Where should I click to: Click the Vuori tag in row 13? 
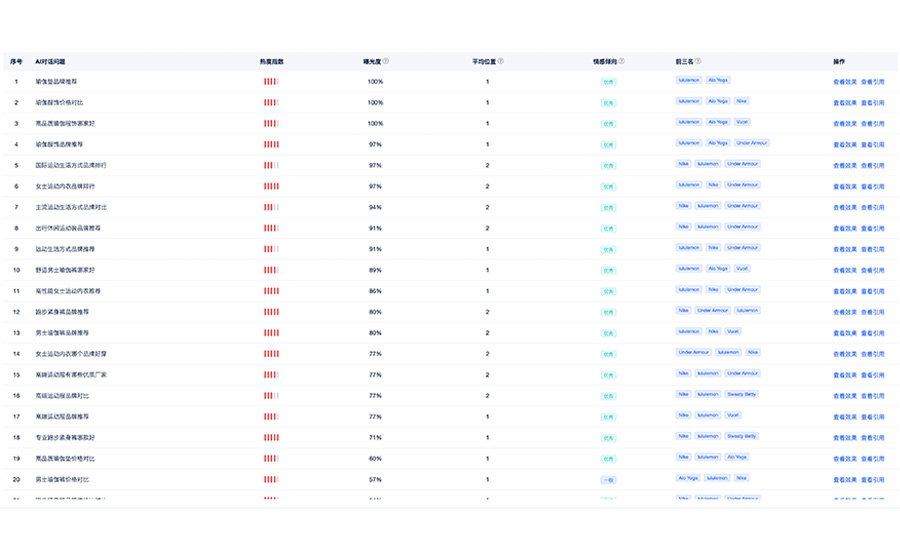(734, 331)
